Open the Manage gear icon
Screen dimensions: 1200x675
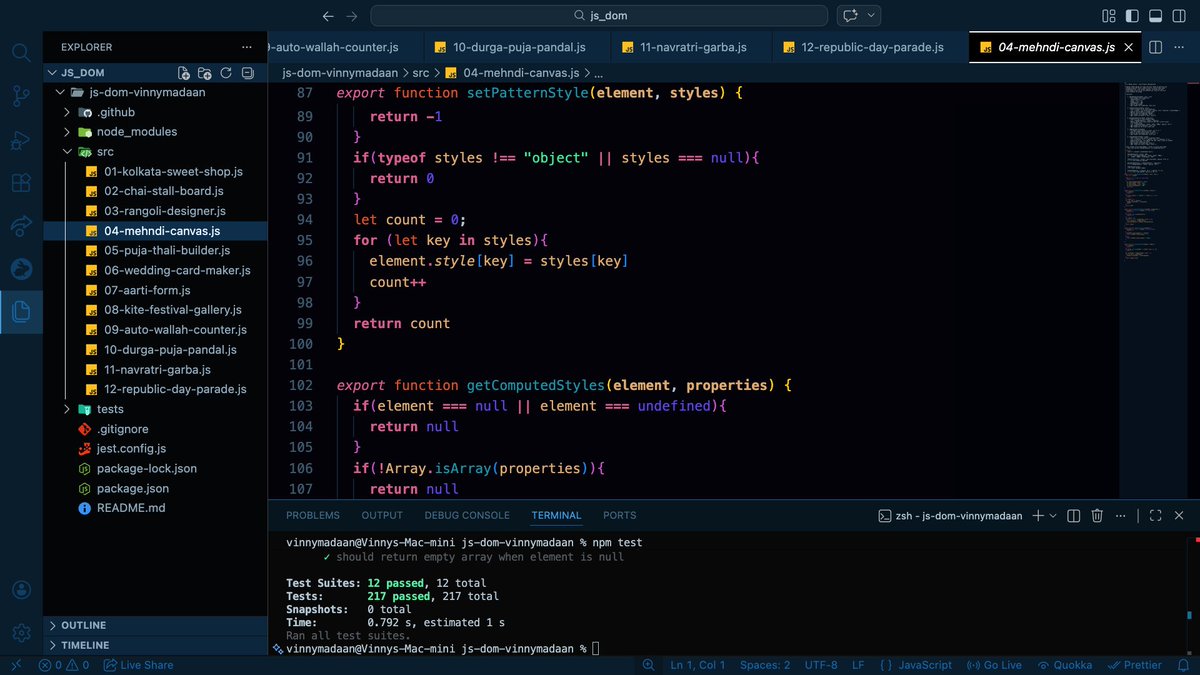pos(21,633)
